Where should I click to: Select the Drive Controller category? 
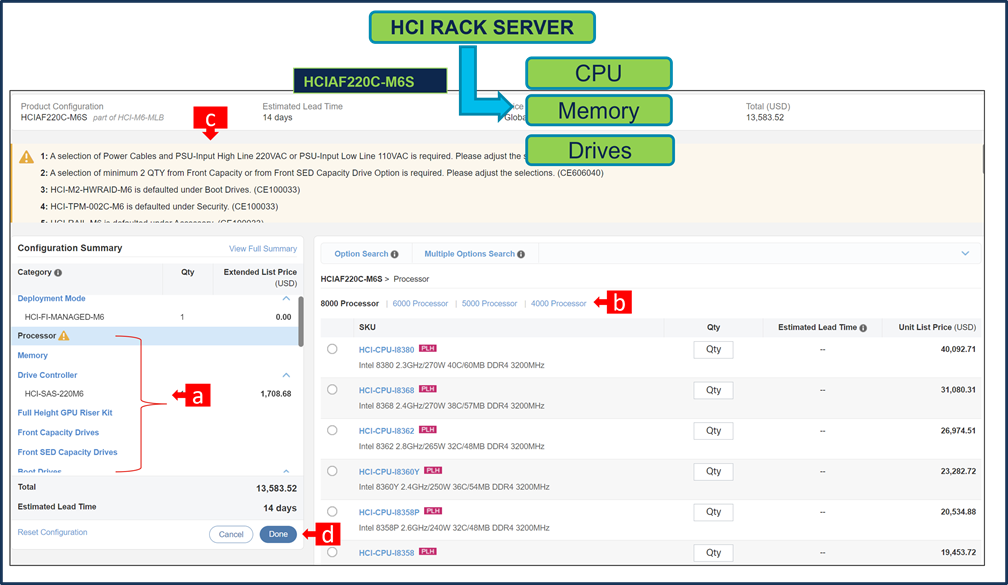pyautogui.click(x=48, y=375)
